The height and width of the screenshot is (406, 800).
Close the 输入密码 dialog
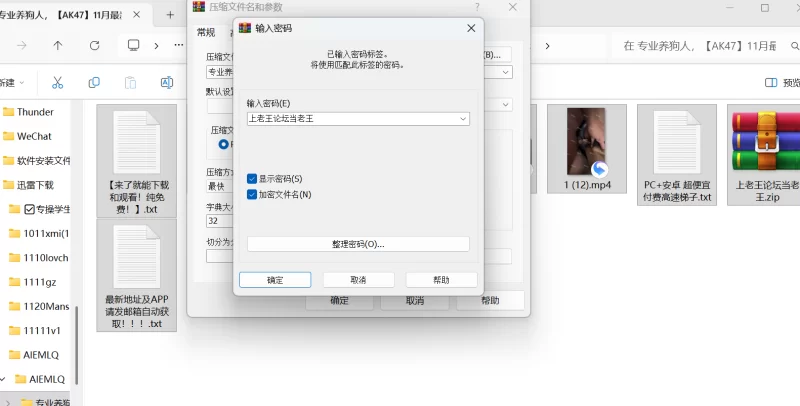pos(471,29)
